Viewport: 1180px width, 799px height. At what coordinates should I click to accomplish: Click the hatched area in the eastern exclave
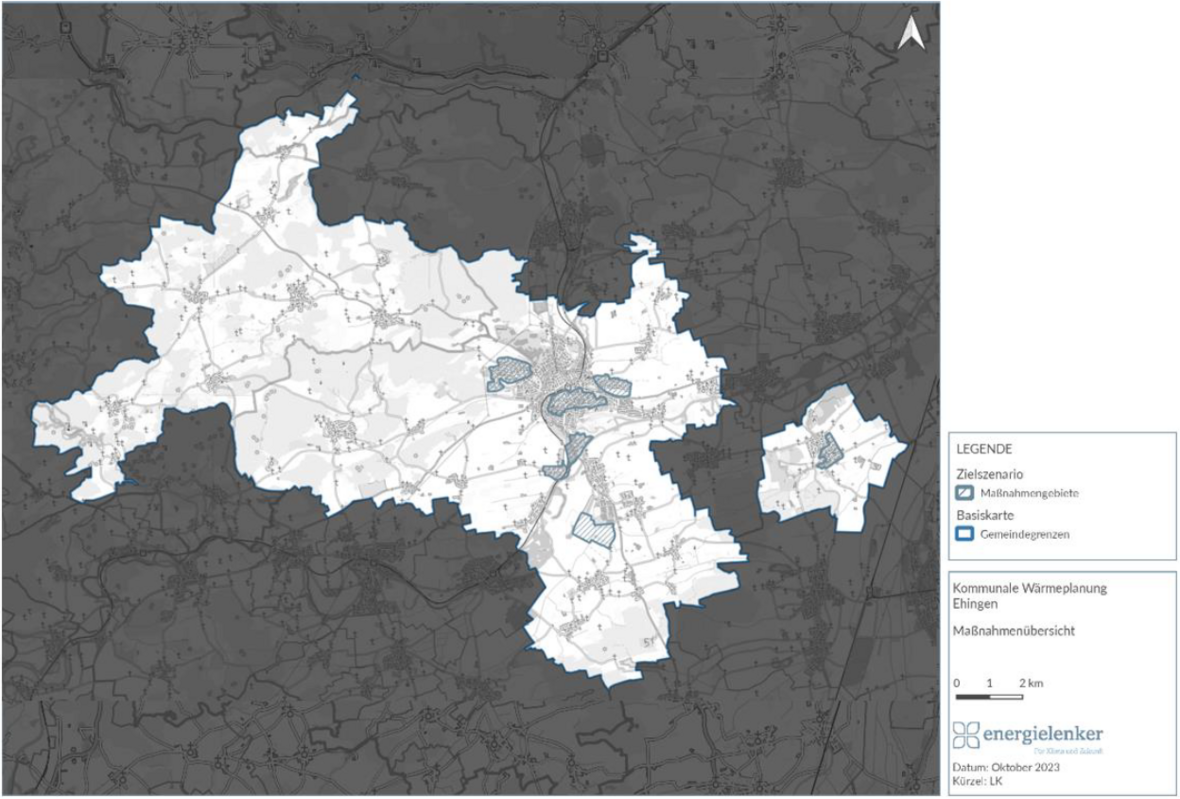click(x=828, y=450)
